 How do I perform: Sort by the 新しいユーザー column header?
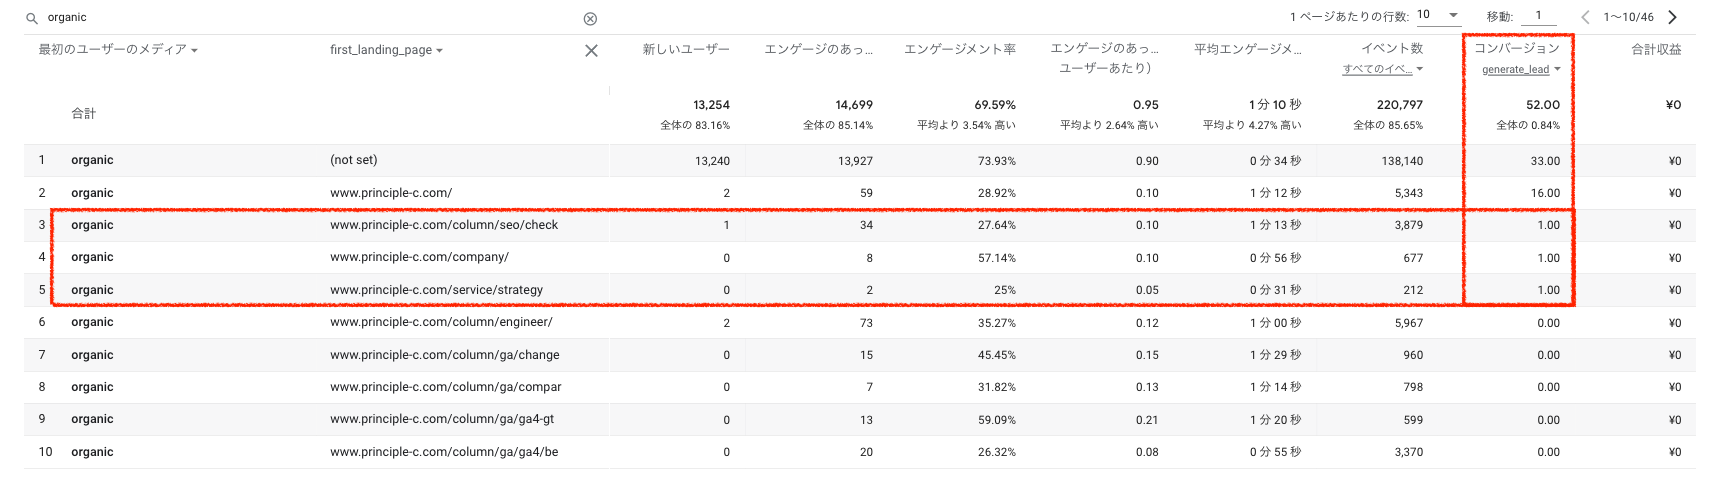[686, 49]
